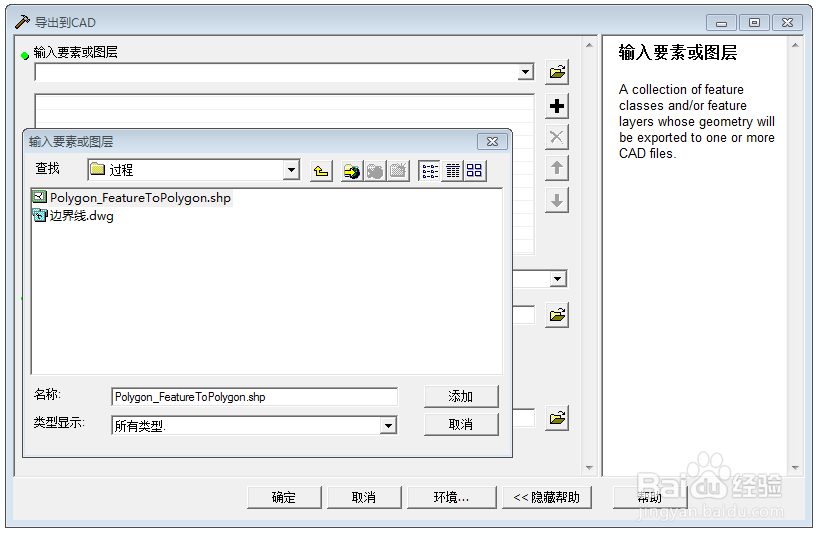Click the 确定 button
830x540 pixels.
coord(284,498)
